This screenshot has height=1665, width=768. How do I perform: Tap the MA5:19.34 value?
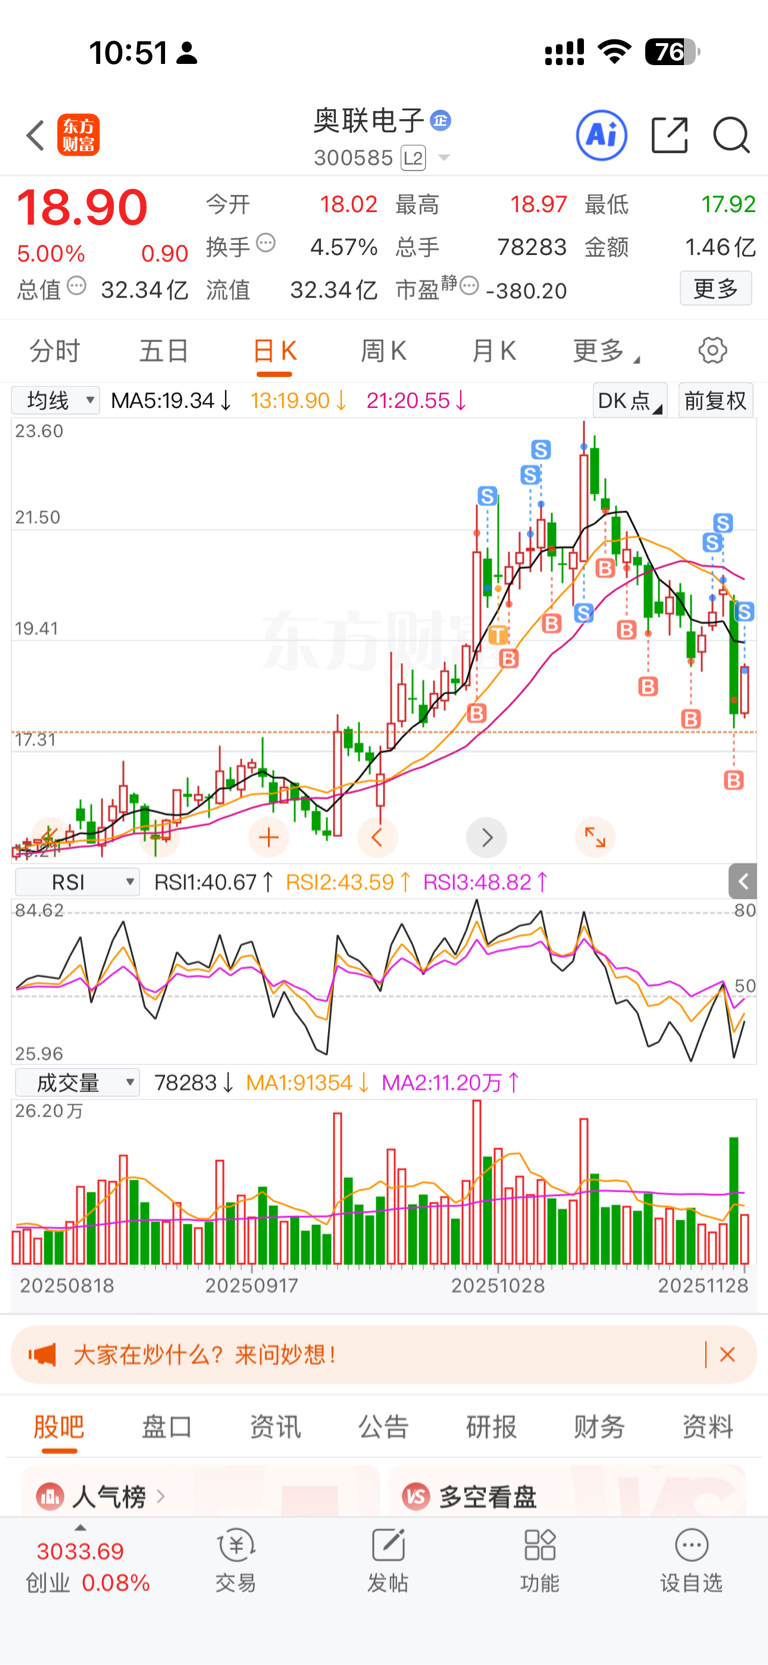coord(170,401)
